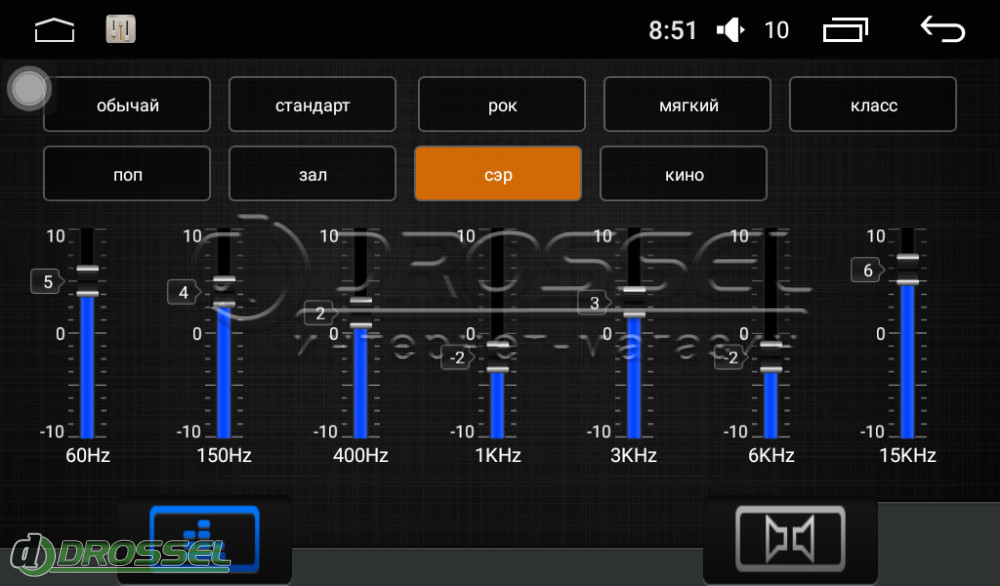Image resolution: width=1000 pixels, height=586 pixels.
Task: Tap the volume speaker icon
Action: [731, 30]
